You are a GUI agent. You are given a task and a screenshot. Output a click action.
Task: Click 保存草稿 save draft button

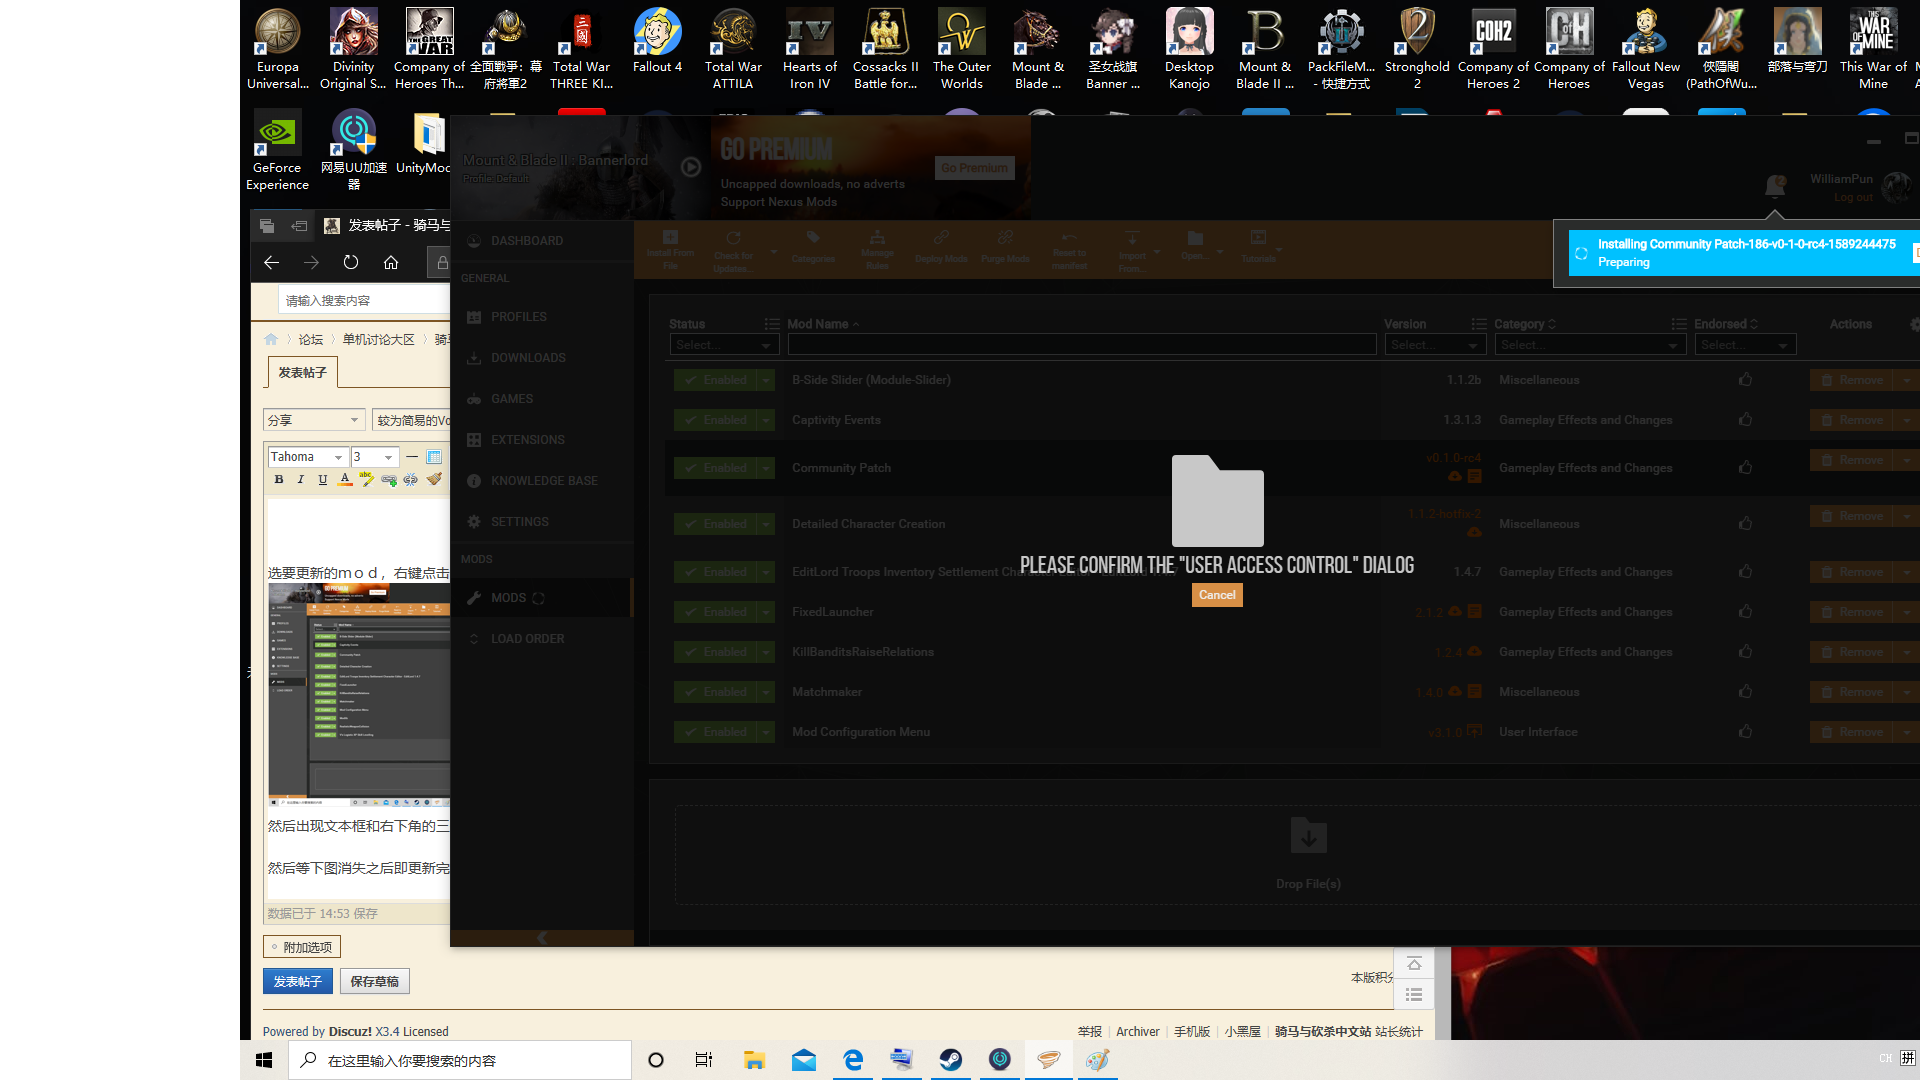click(x=375, y=982)
